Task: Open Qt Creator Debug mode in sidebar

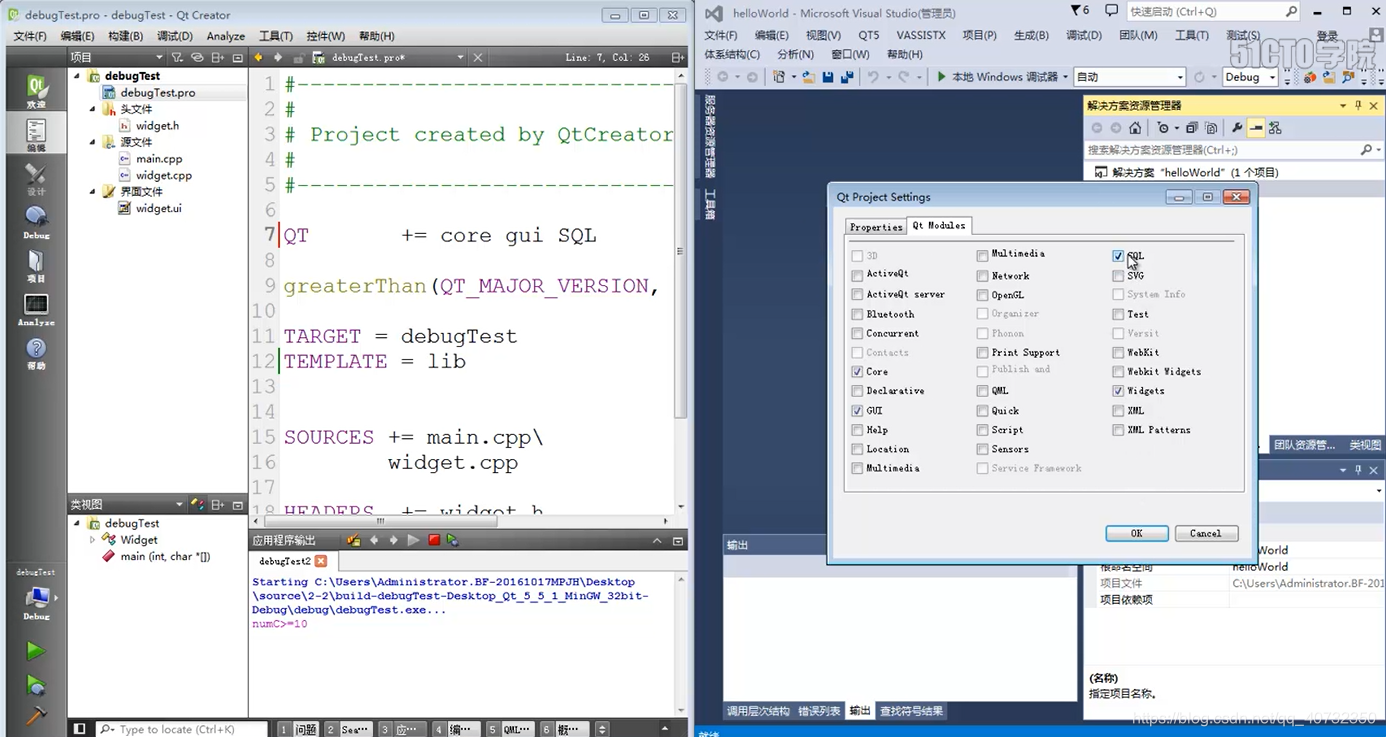Action: pyautogui.click(x=36, y=222)
